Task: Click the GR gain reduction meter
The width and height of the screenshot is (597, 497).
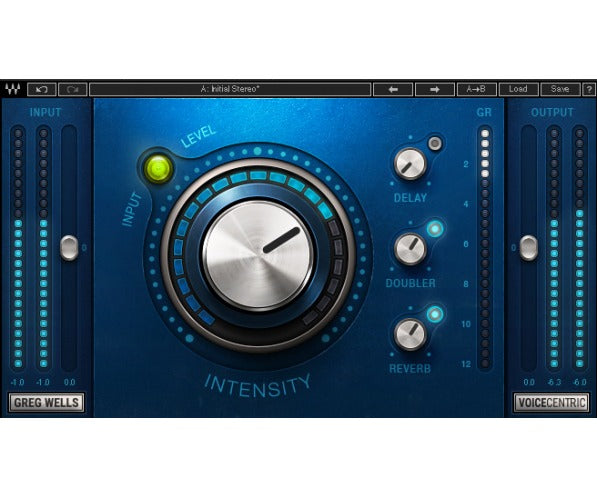Action: click(x=485, y=248)
